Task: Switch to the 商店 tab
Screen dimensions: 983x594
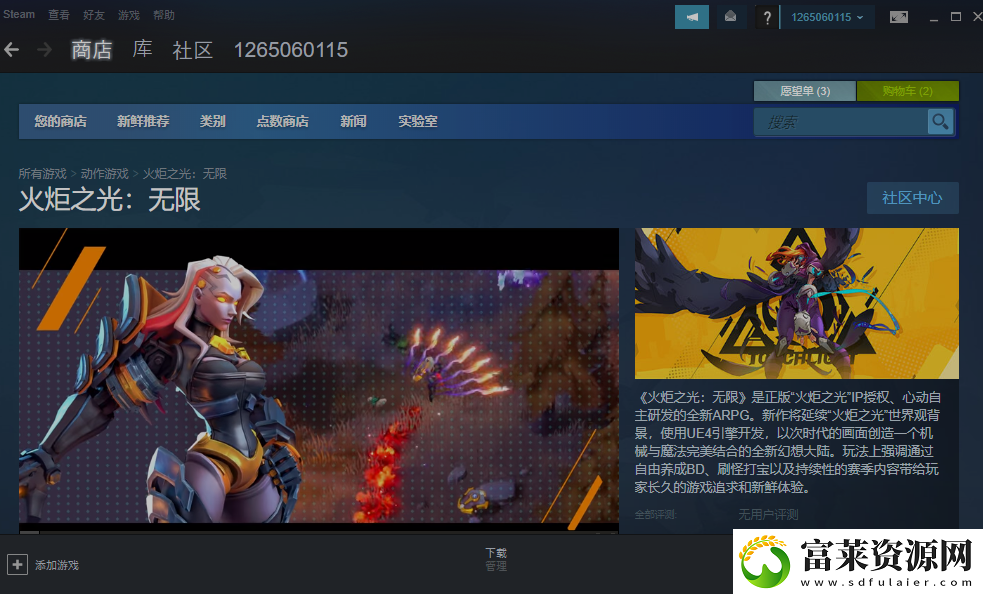Action: (92, 50)
